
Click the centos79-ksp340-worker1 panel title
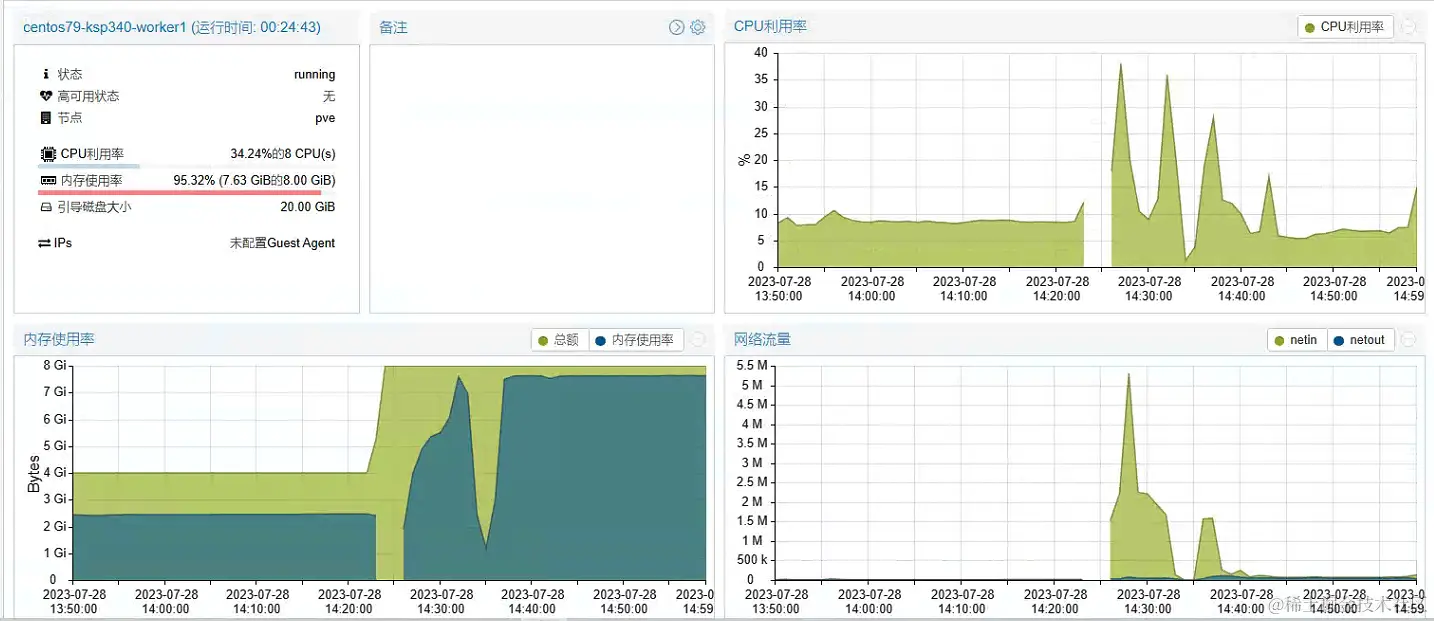pyautogui.click(x=172, y=27)
